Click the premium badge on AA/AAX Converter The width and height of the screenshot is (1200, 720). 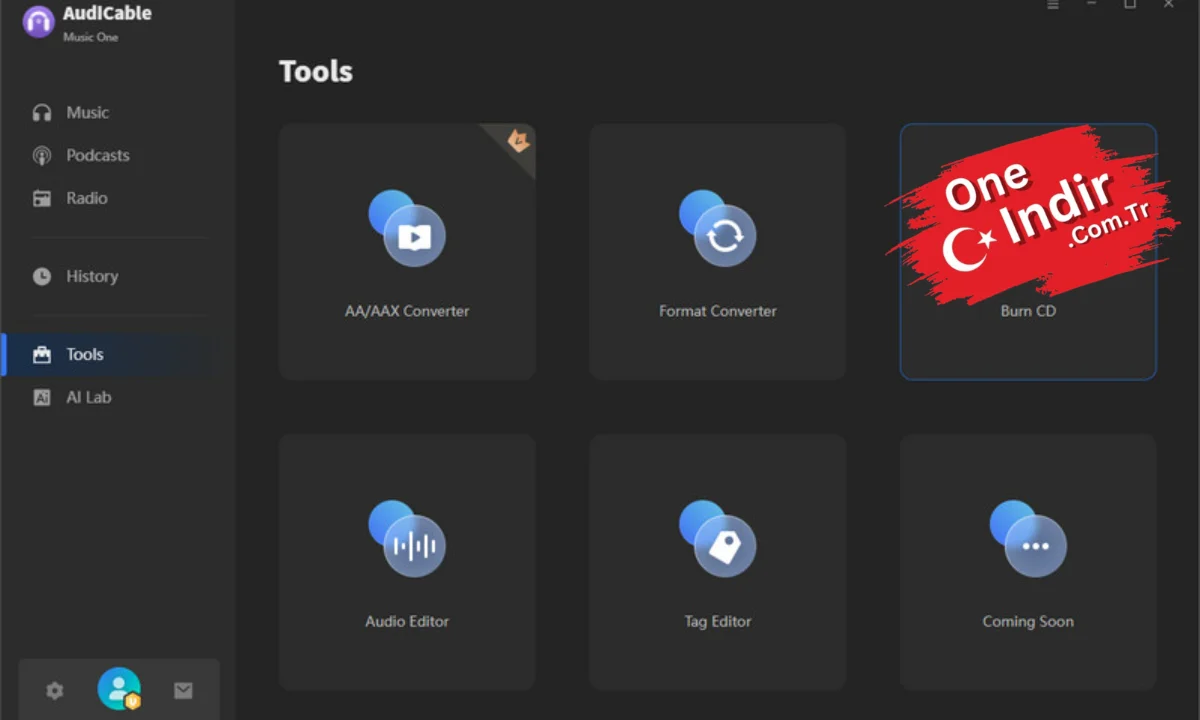[x=517, y=141]
